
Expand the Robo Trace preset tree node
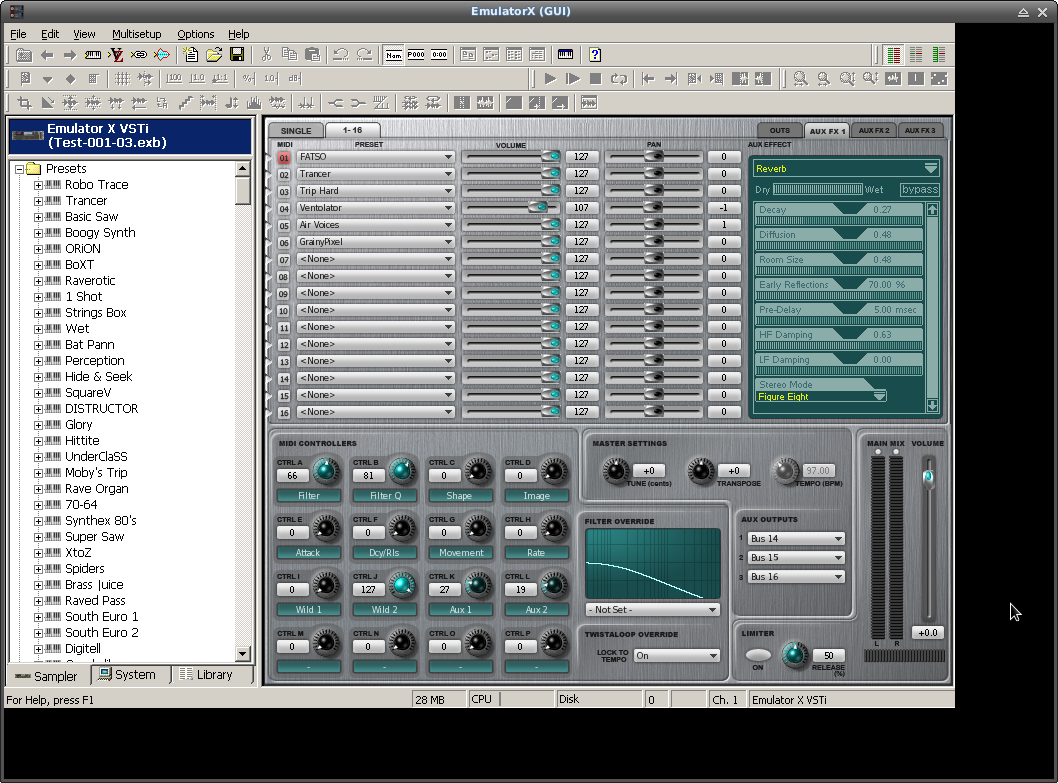(39, 185)
